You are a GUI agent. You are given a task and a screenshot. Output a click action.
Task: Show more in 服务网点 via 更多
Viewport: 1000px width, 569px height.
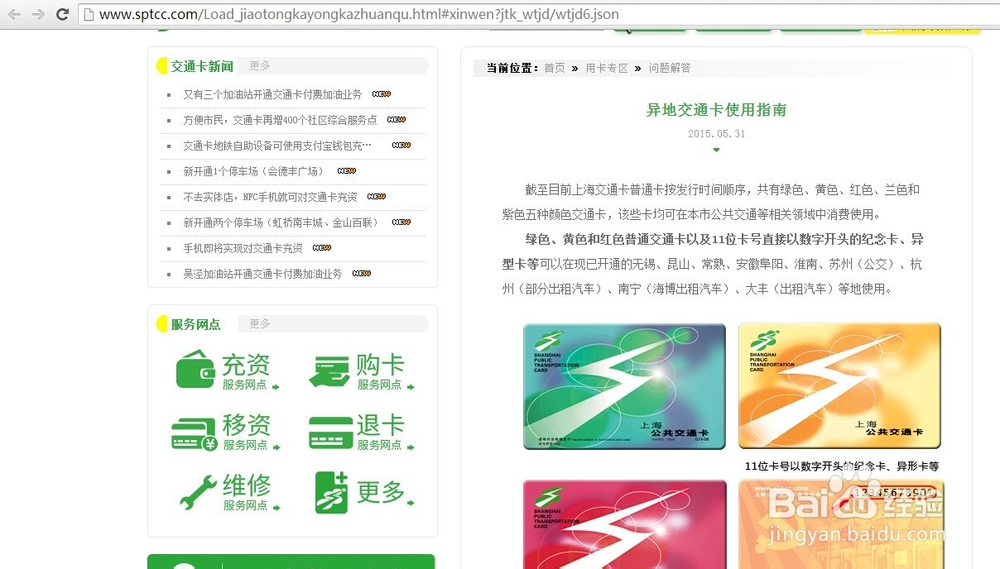tap(260, 323)
